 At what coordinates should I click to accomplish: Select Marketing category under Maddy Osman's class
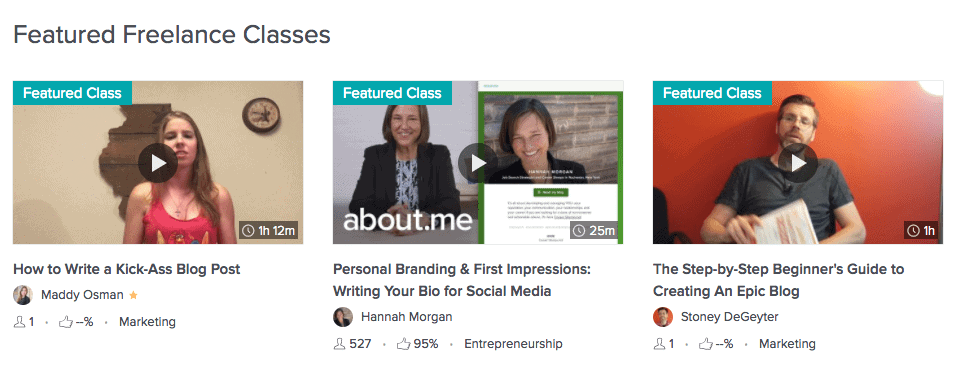pos(147,322)
